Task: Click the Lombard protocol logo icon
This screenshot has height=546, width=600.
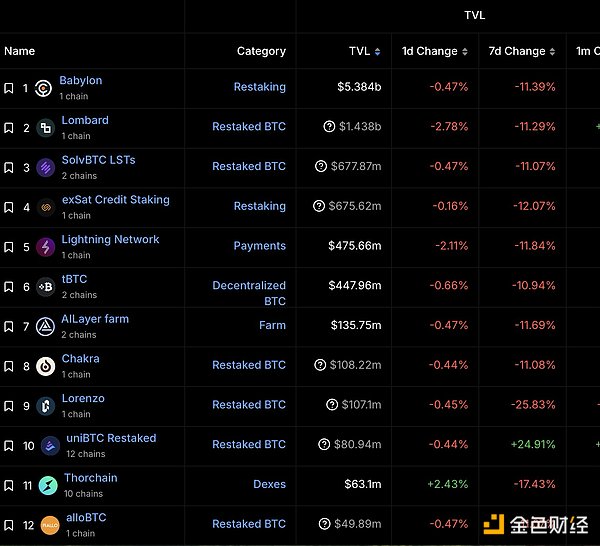Action: [46, 128]
